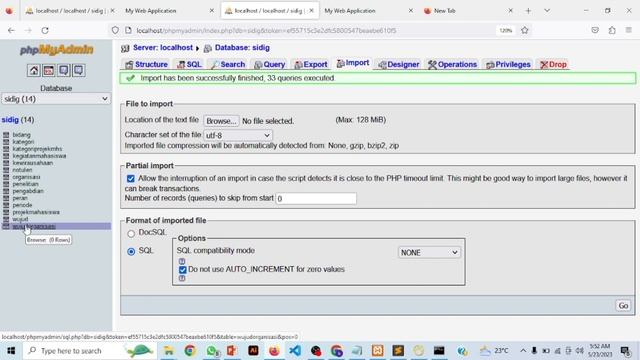
Task: Toggle Do not use AUTO_INCREMENT checkbox
Action: 182,269
